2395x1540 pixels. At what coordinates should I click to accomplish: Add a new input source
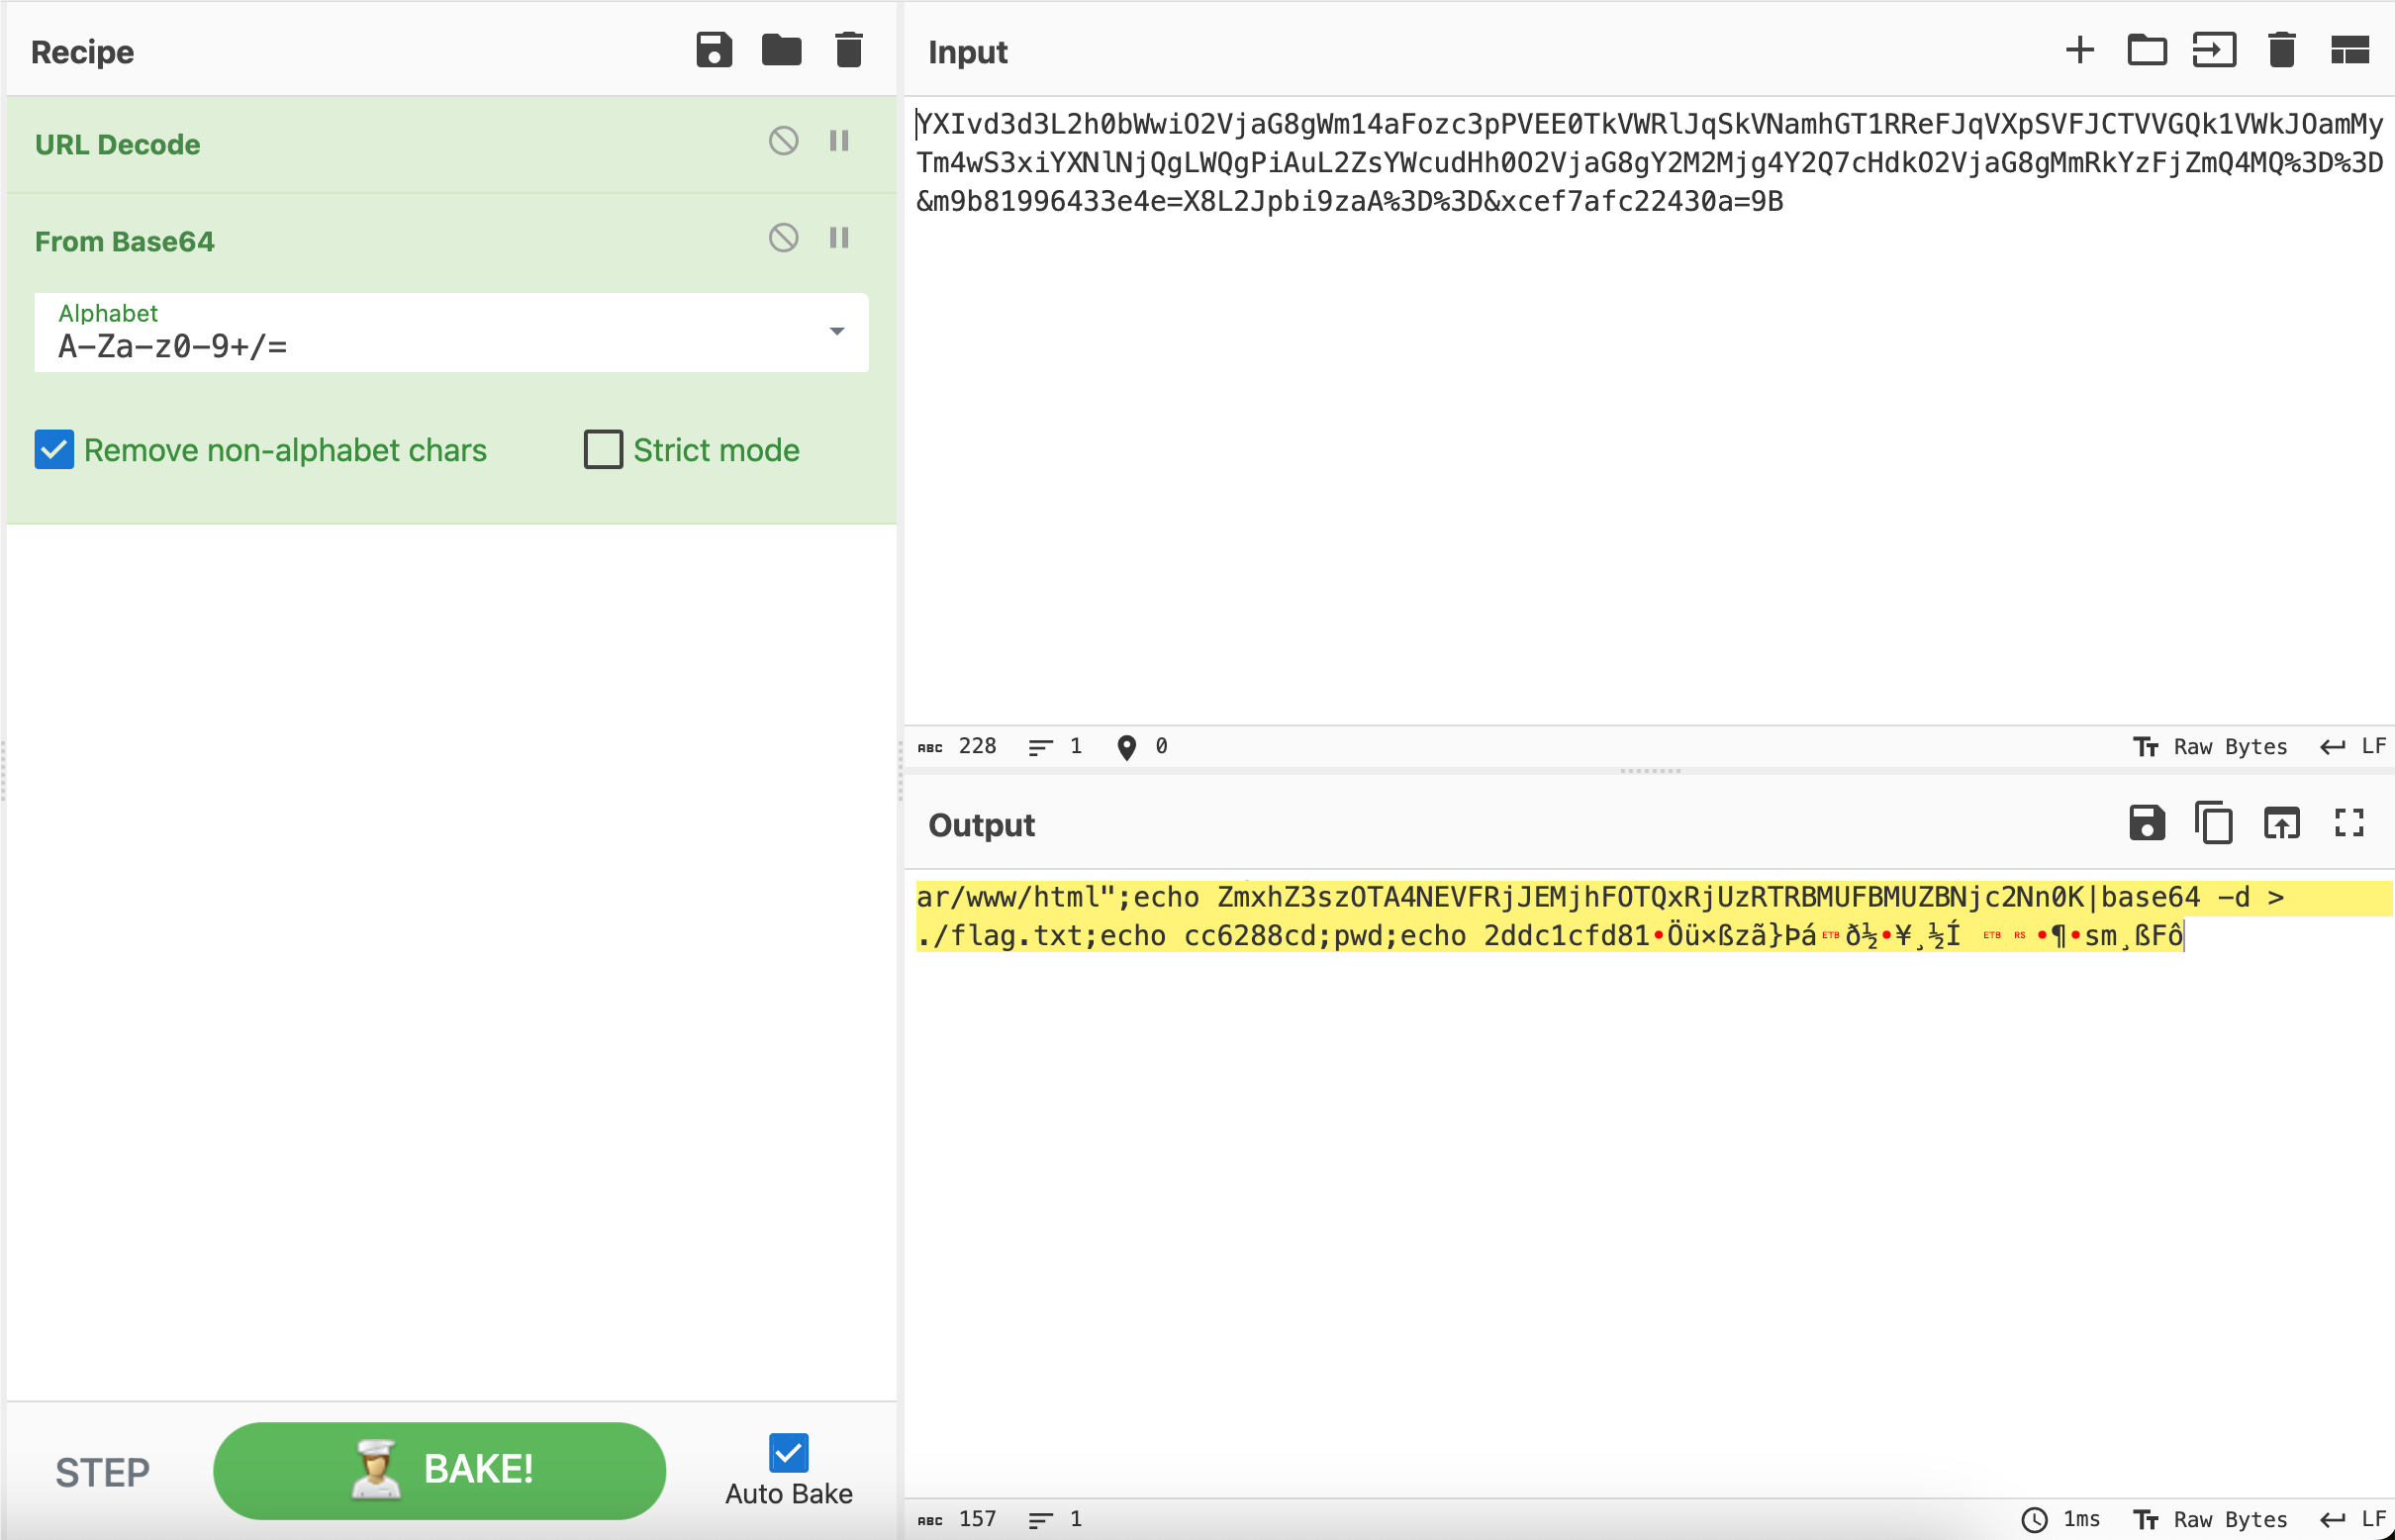point(2081,50)
